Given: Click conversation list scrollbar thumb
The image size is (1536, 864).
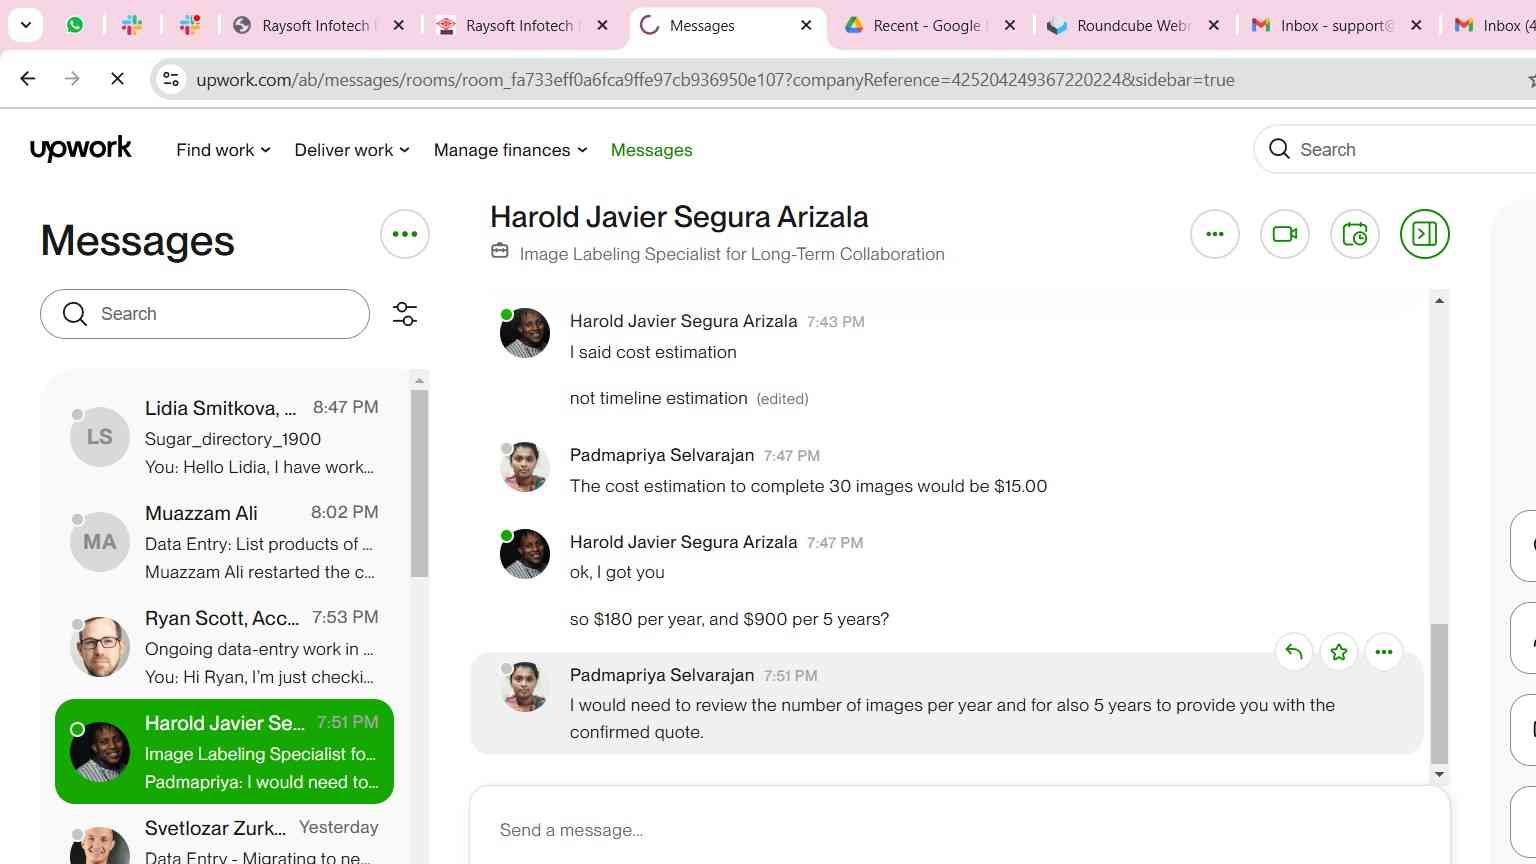Looking at the screenshot, I should [x=419, y=483].
